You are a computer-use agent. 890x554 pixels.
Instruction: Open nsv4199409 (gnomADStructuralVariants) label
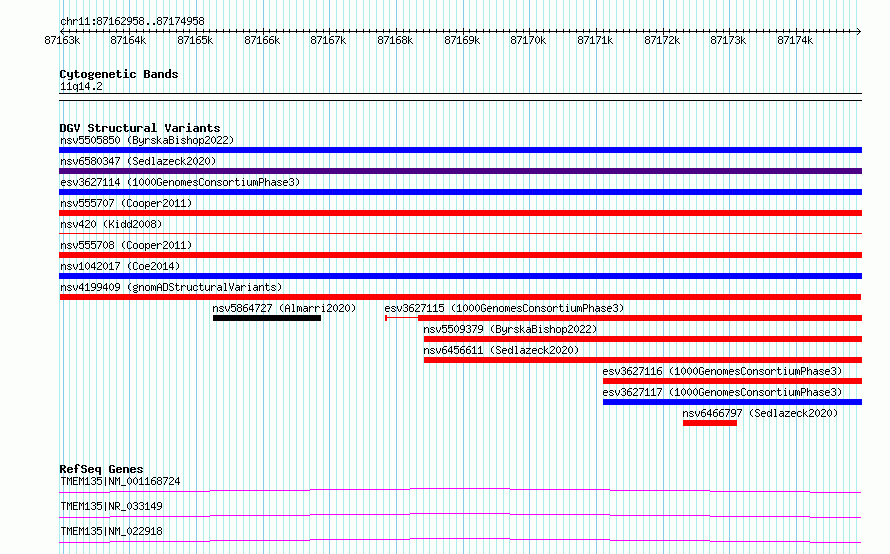point(171,287)
